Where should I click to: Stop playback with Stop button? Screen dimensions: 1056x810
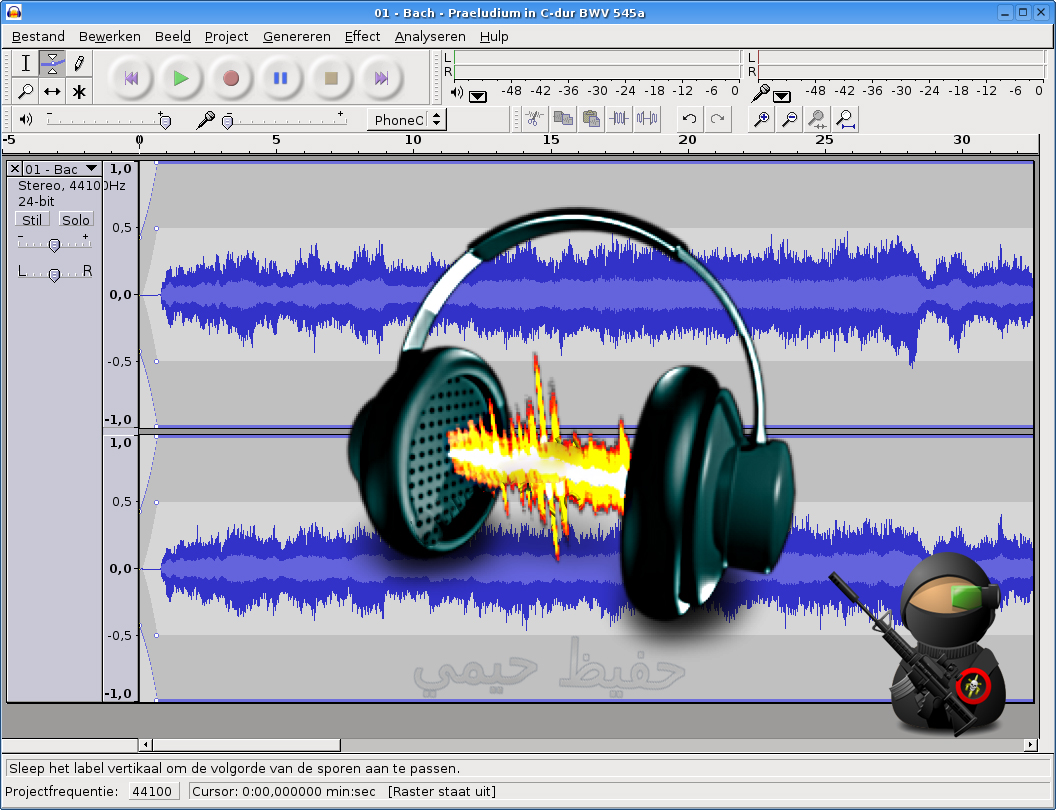coord(331,78)
